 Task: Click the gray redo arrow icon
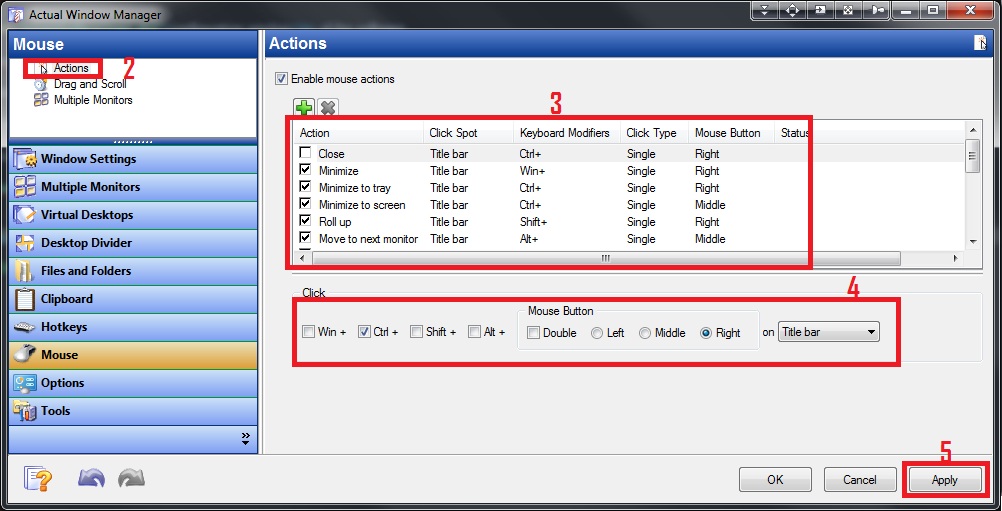[132, 478]
